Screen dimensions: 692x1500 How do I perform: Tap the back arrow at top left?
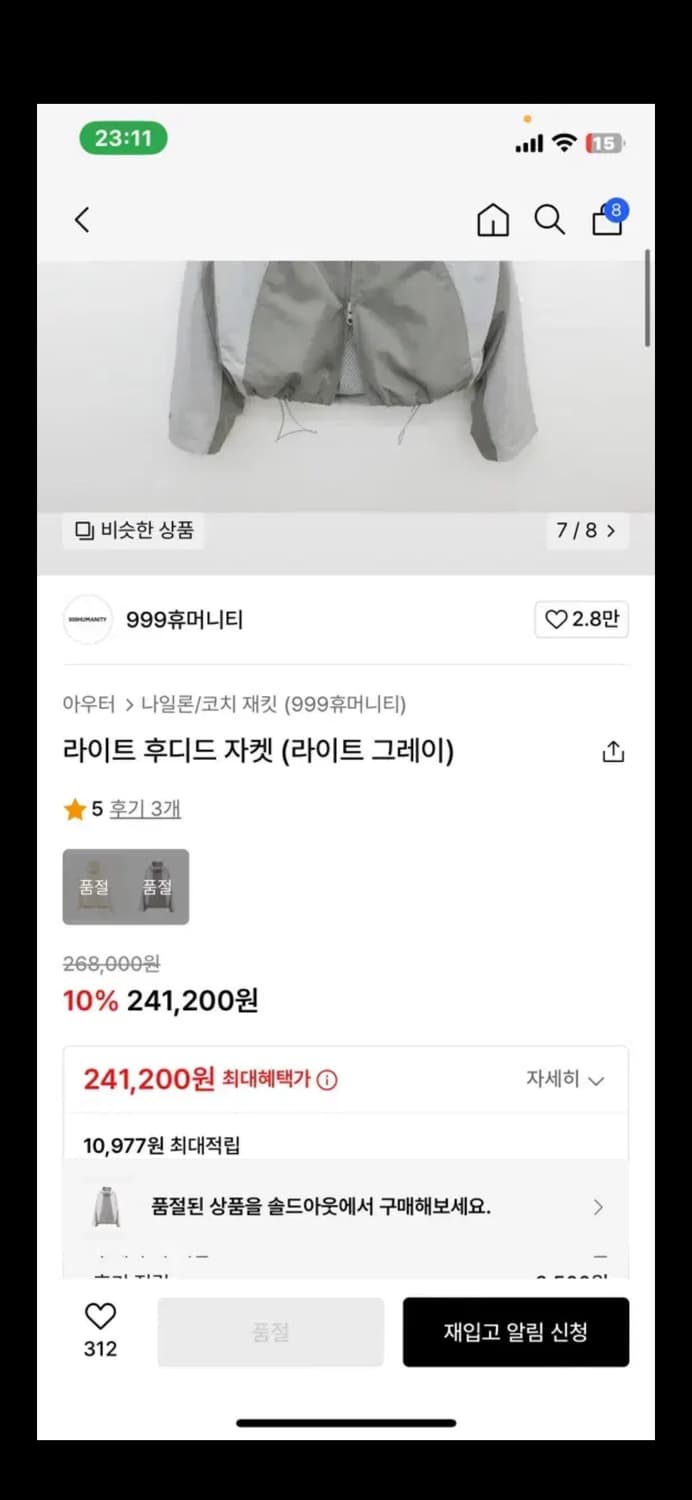[82, 220]
